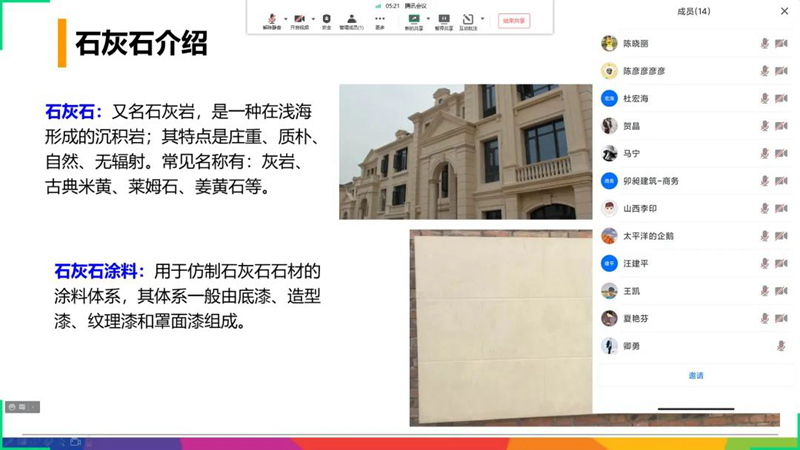The image size is (800, 450).
Task: Pause sharing with 暂停共享 icon
Action: (444, 19)
